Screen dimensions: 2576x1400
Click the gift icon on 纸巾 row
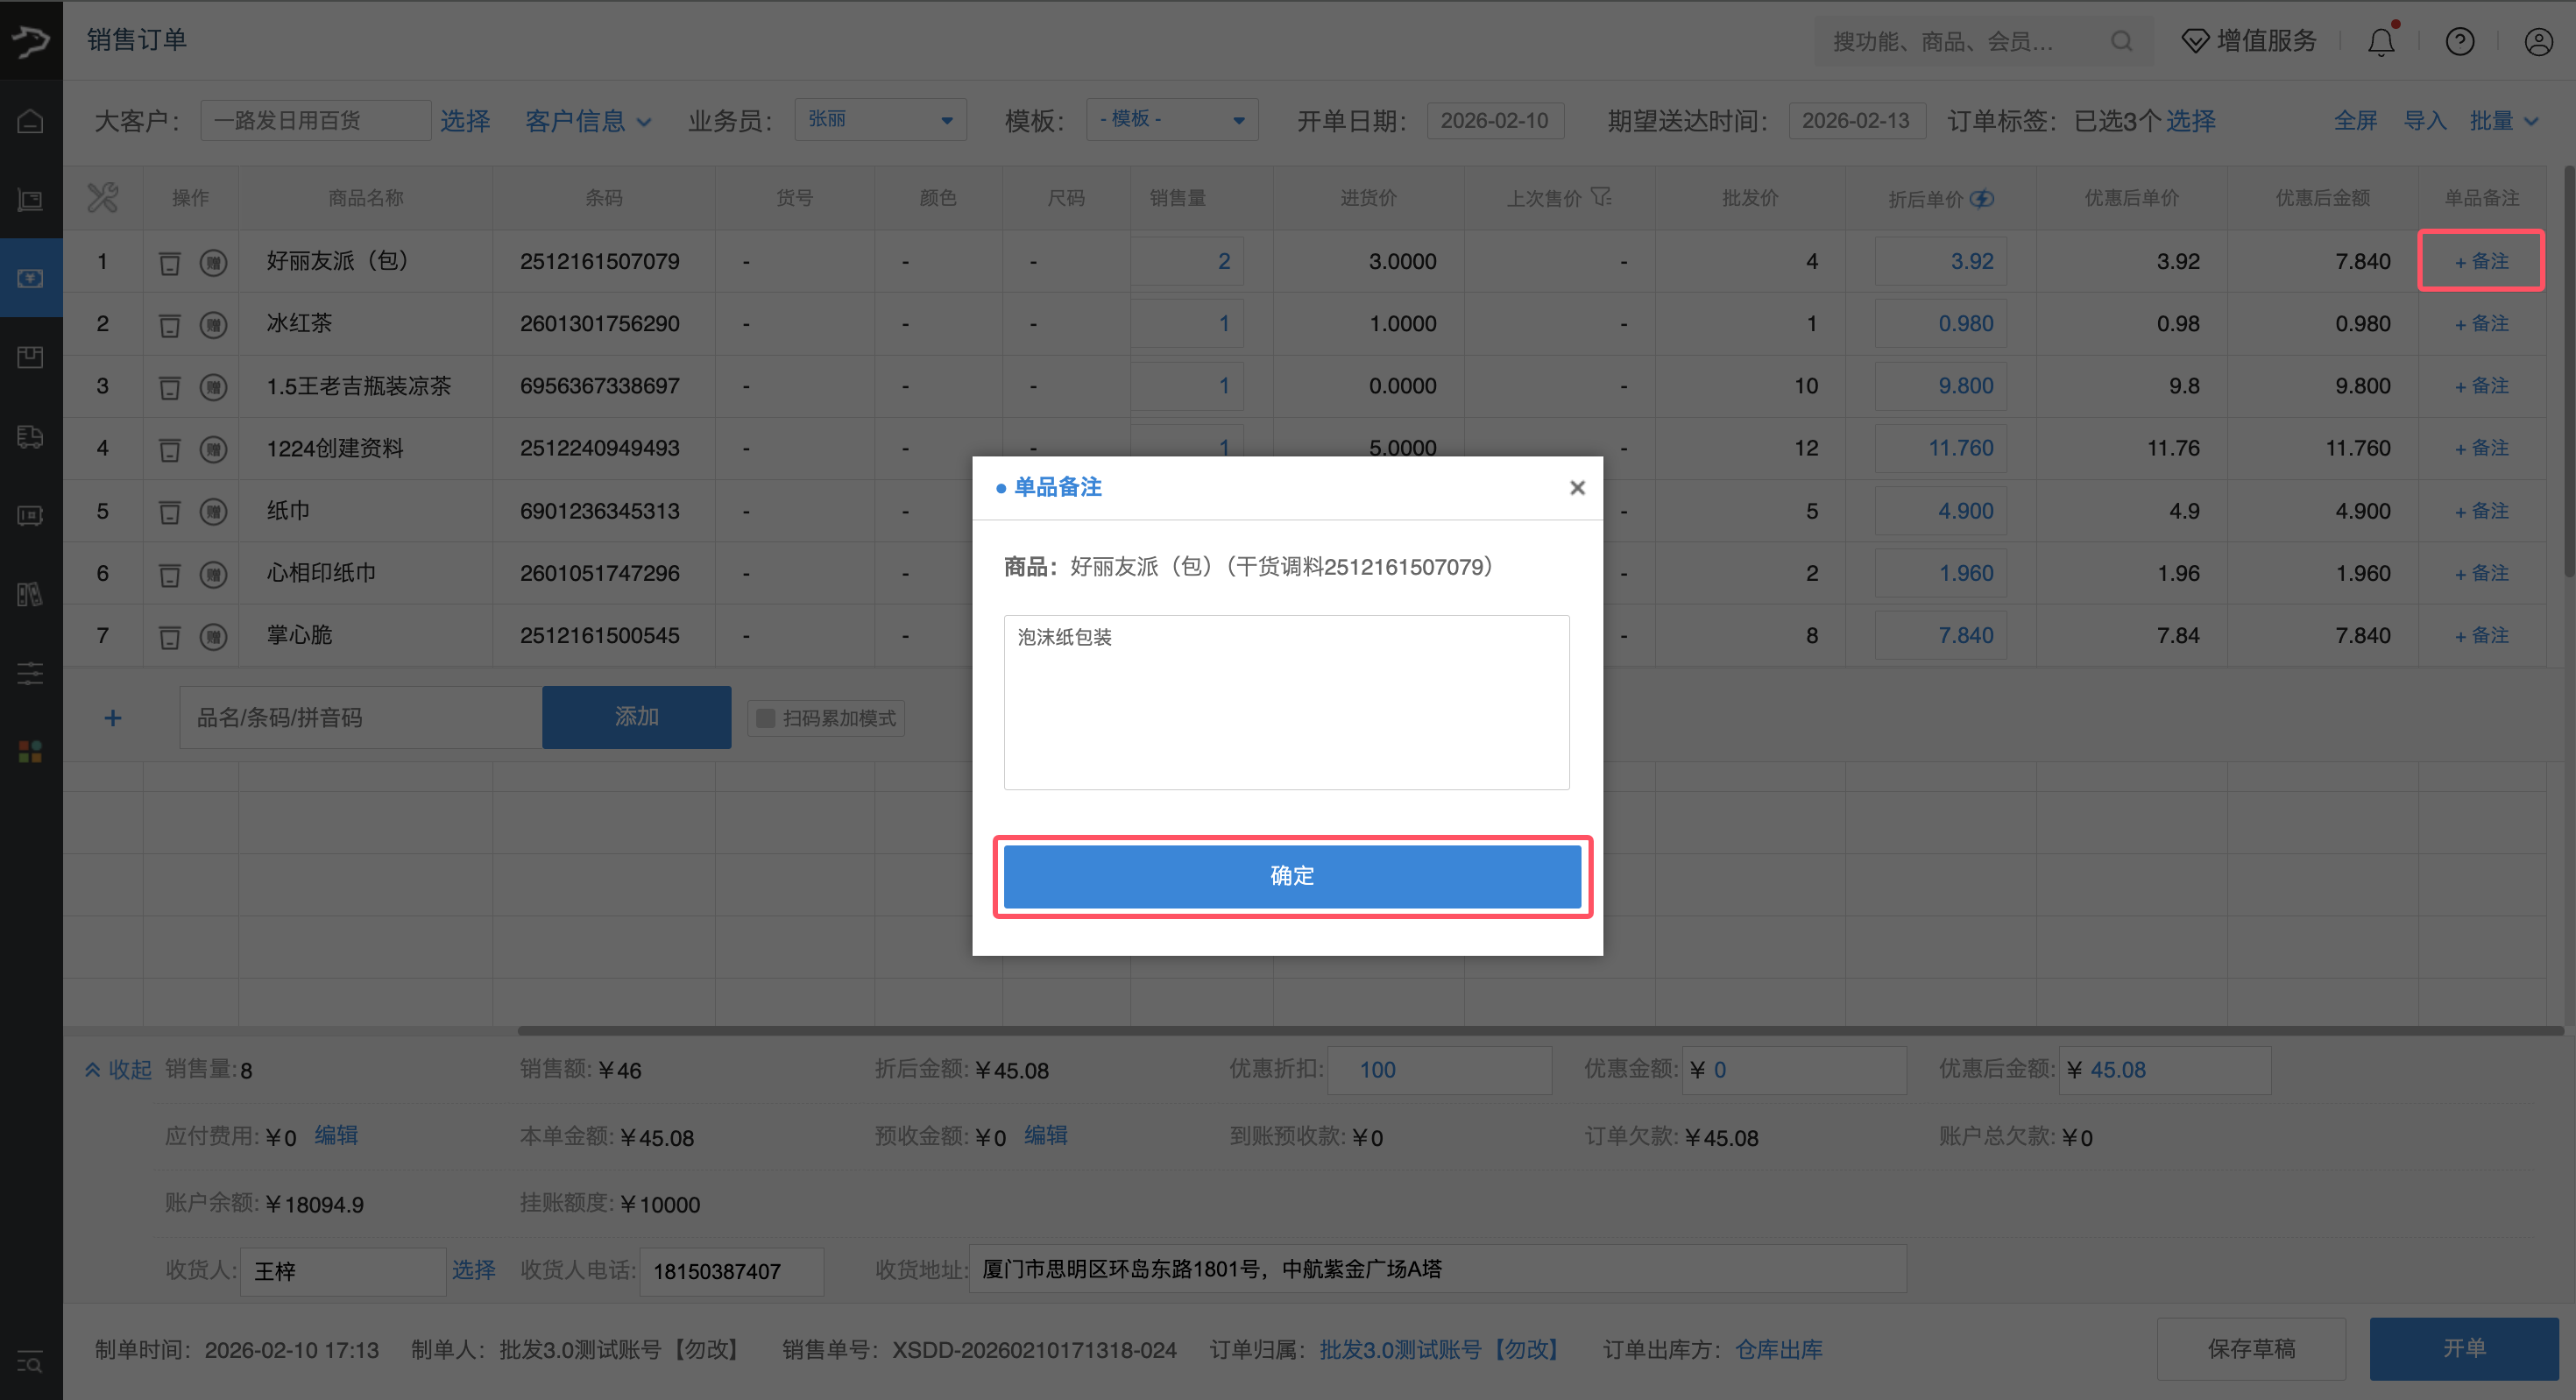213,511
